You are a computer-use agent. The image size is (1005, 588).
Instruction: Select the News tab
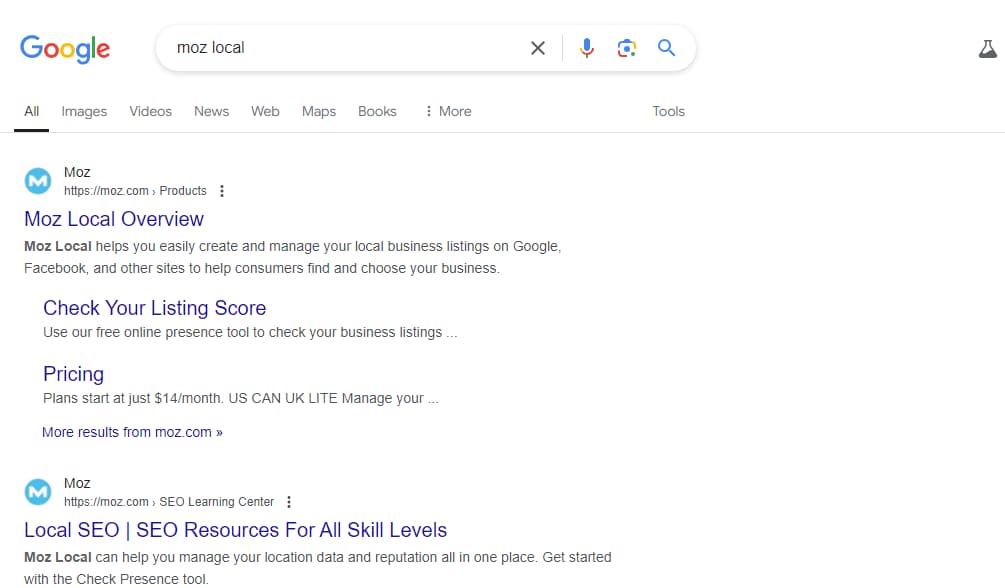pos(211,111)
